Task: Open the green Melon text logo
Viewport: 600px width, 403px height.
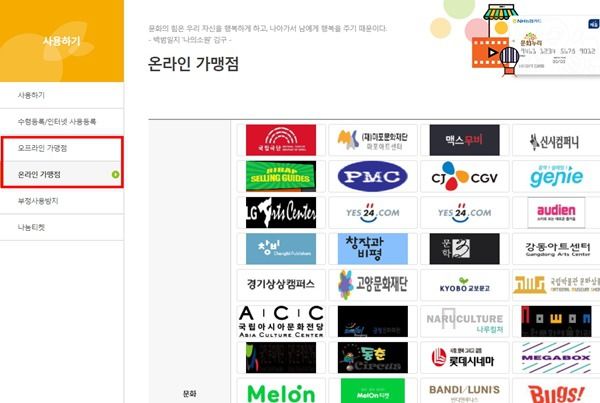Action: [x=281, y=391]
